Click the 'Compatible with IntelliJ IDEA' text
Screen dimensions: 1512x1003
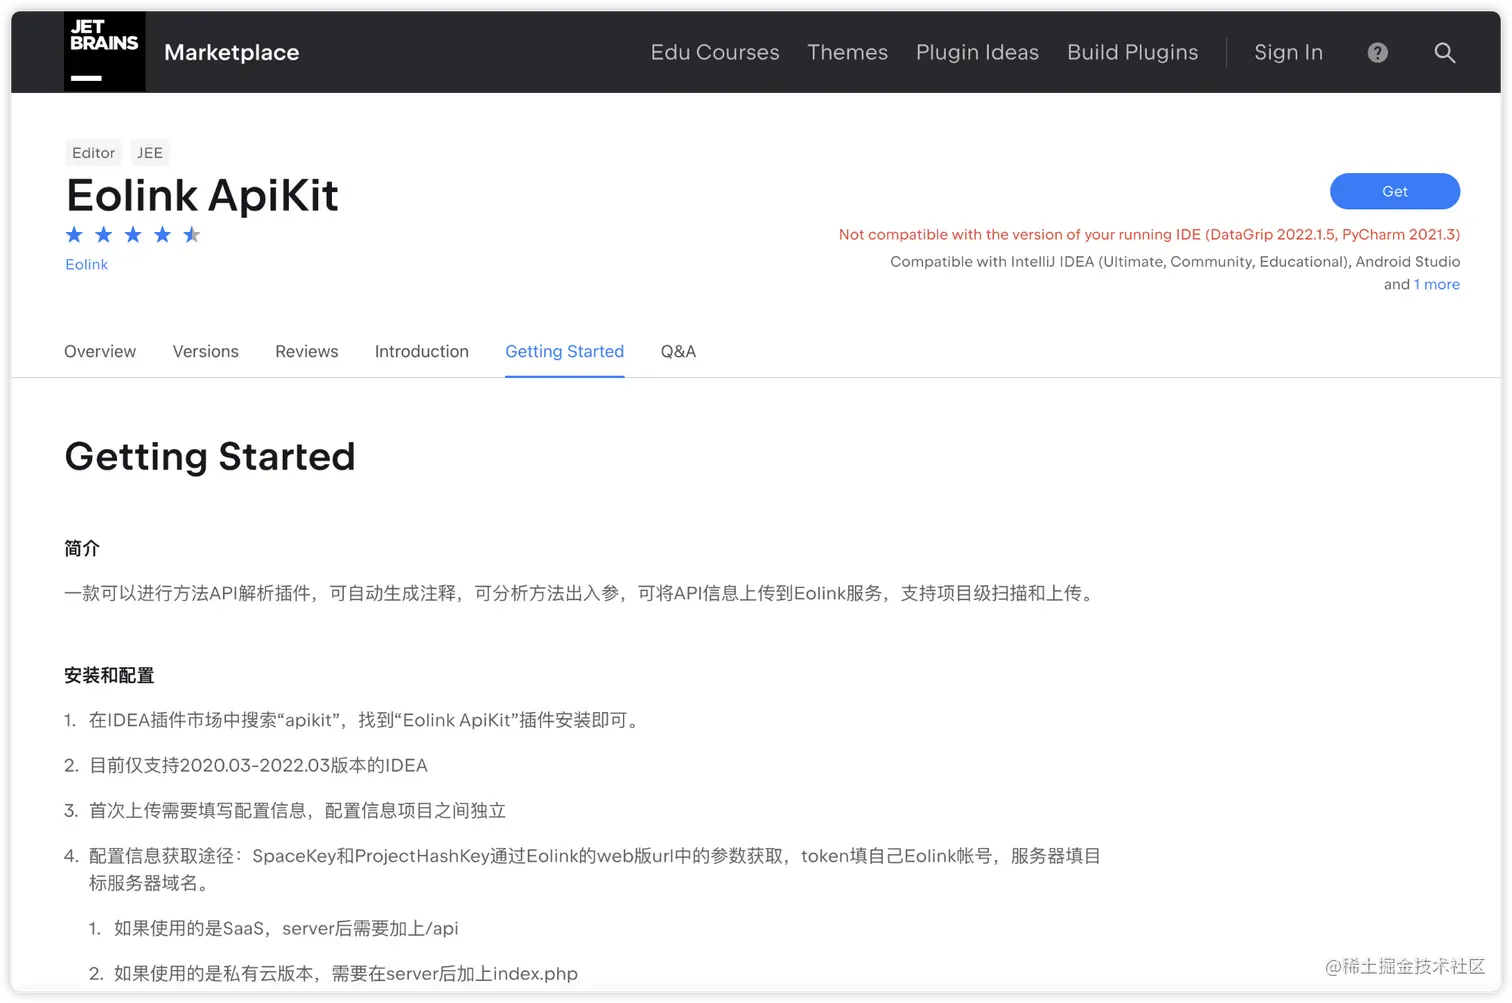[x=1175, y=261]
